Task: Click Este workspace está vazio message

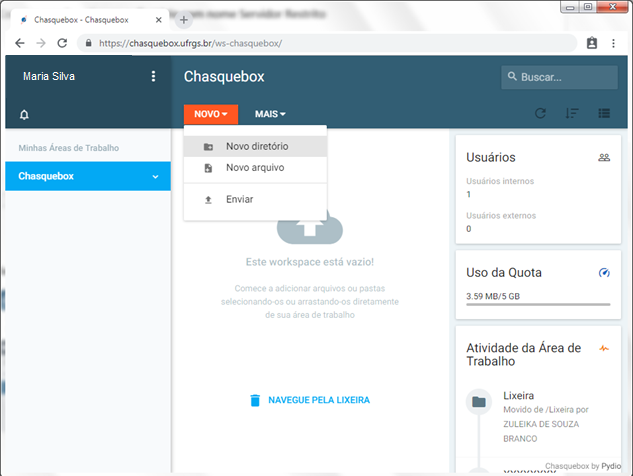Action: tap(310, 262)
